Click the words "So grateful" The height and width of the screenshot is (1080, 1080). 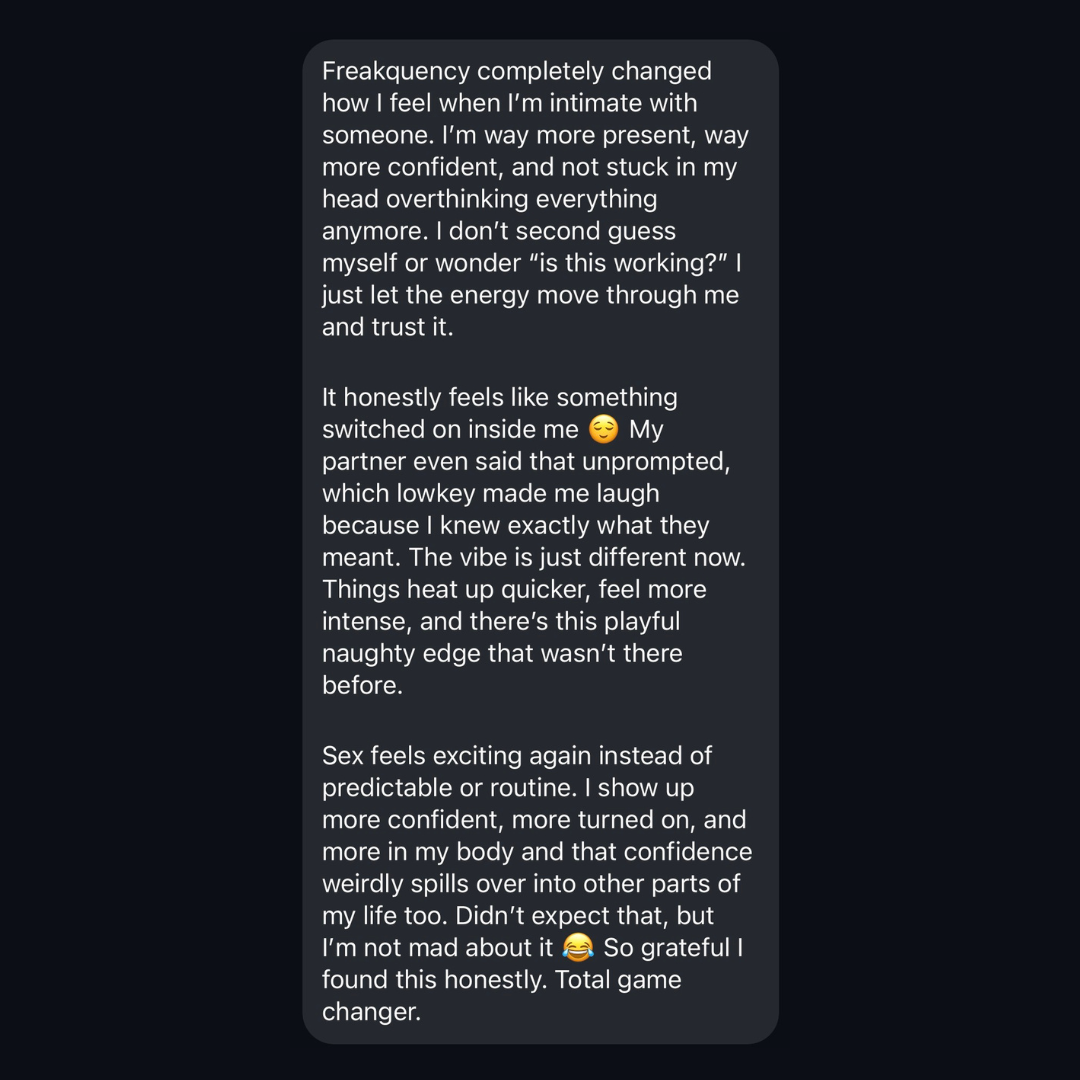point(666,947)
